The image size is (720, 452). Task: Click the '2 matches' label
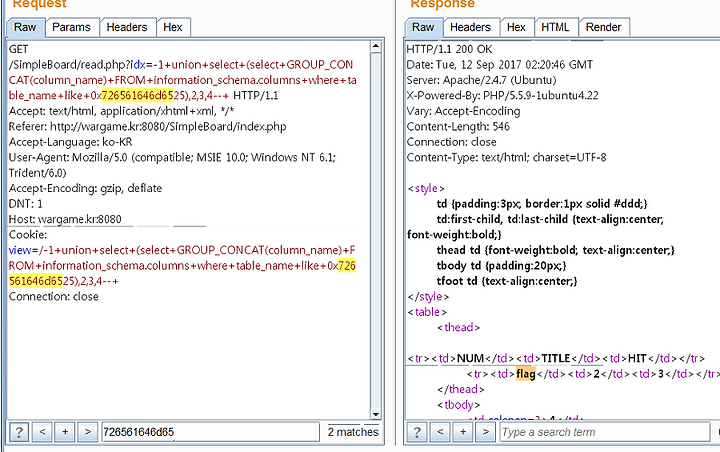(353, 432)
